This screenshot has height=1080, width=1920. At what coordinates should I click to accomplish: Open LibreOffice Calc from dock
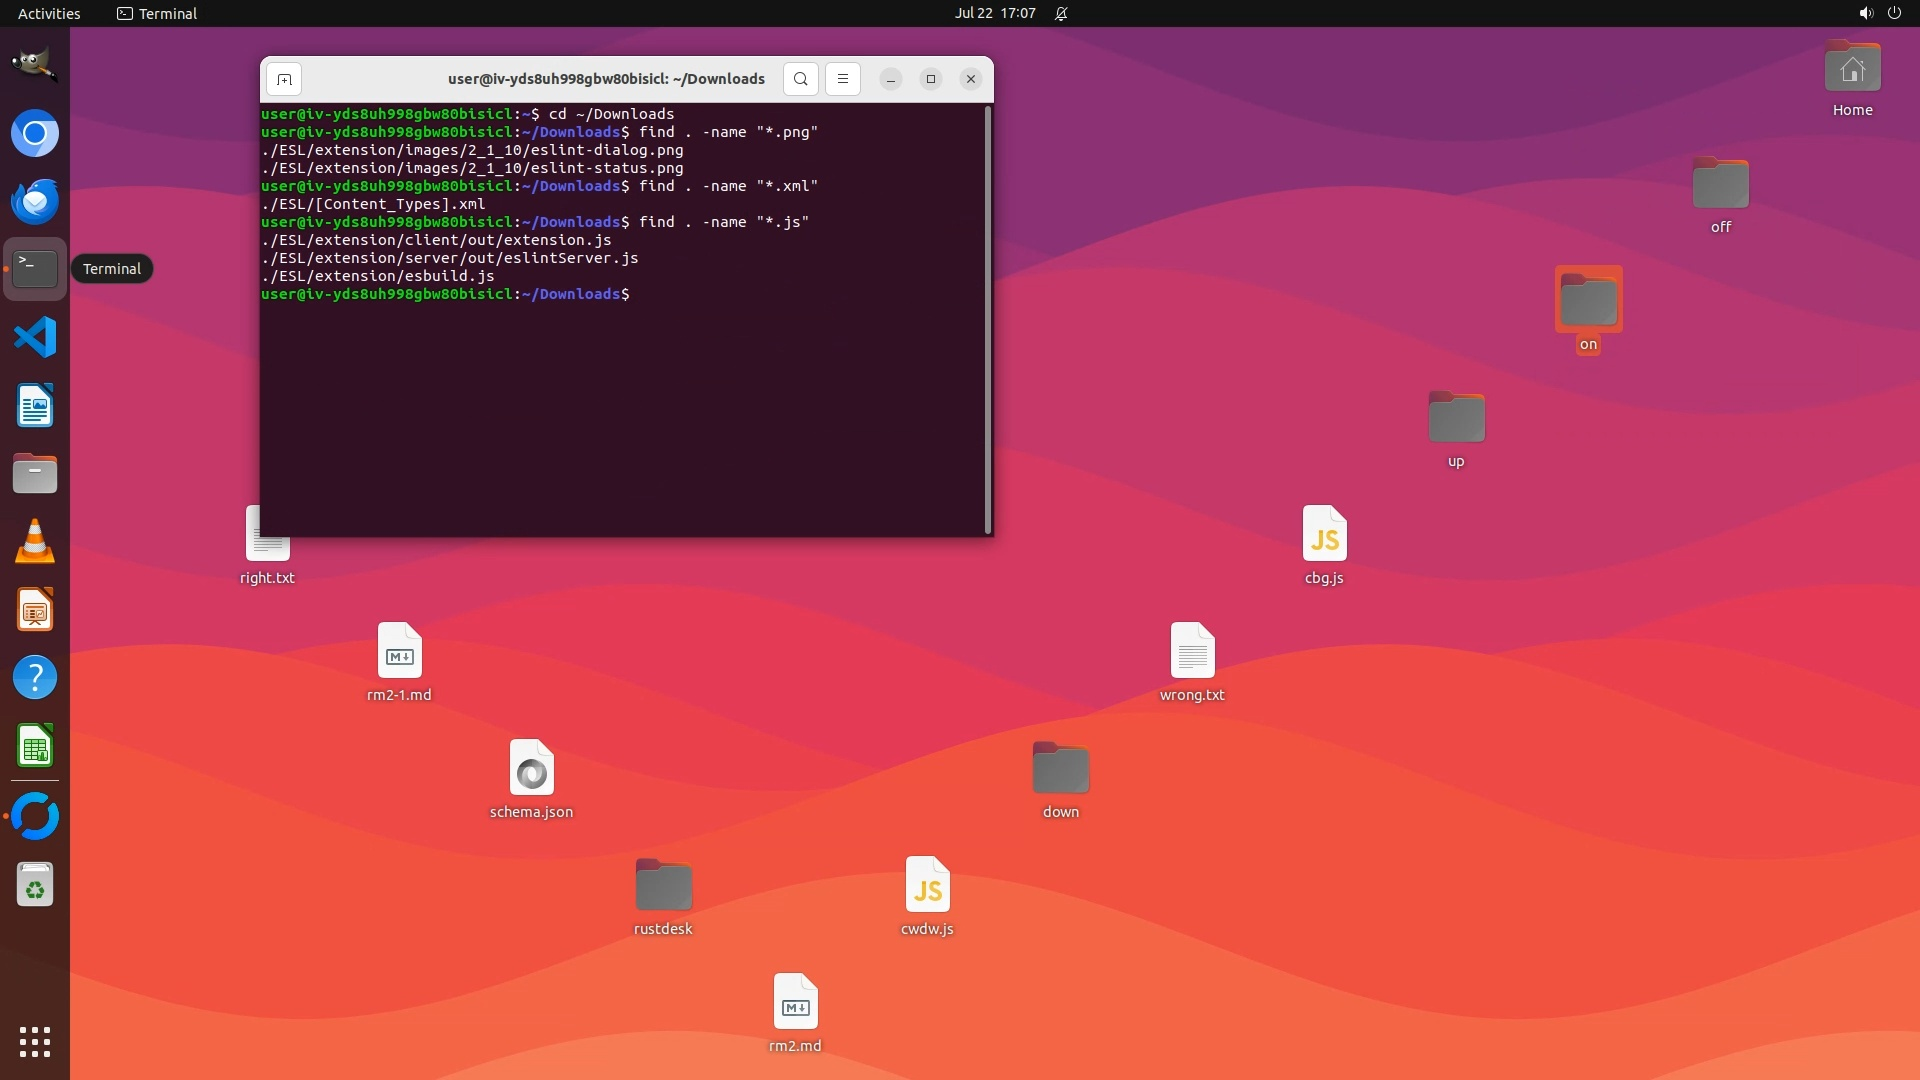coord(35,746)
